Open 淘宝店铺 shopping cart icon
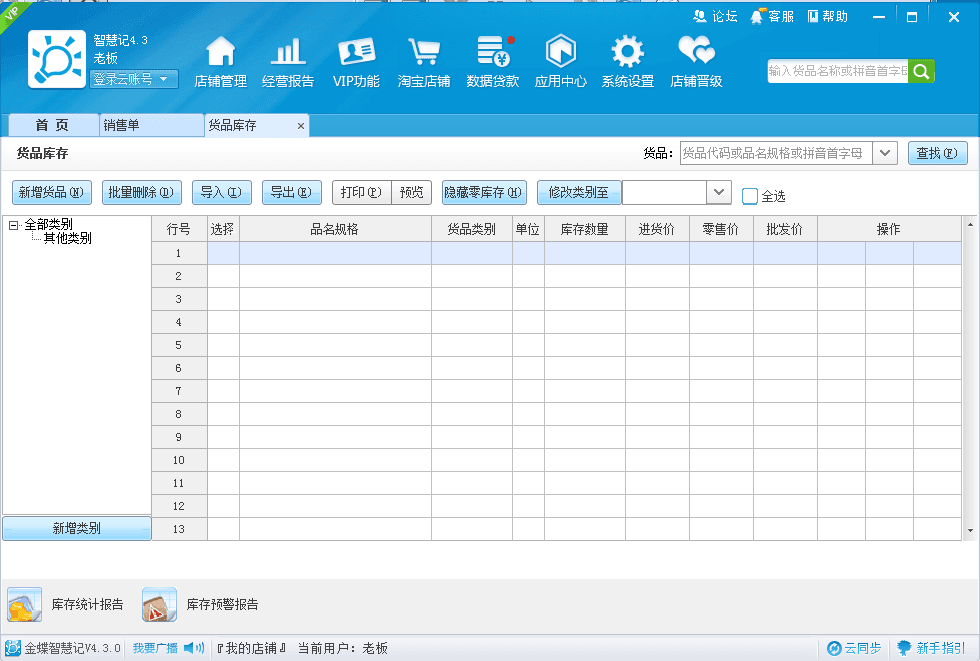Viewport: 980px width, 661px height. [424, 52]
